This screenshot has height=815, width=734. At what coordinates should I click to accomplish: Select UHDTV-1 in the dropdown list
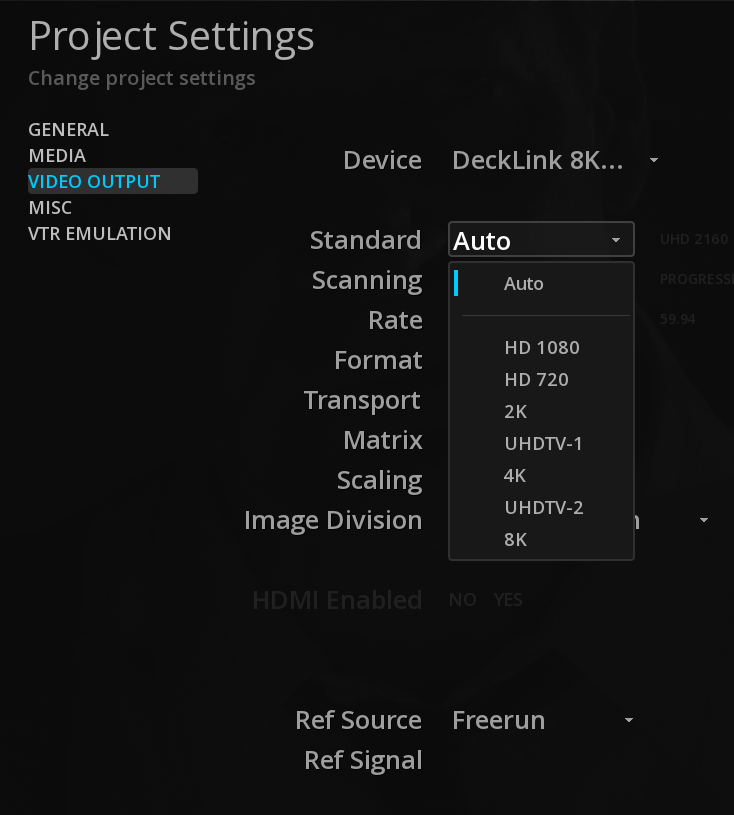543,444
